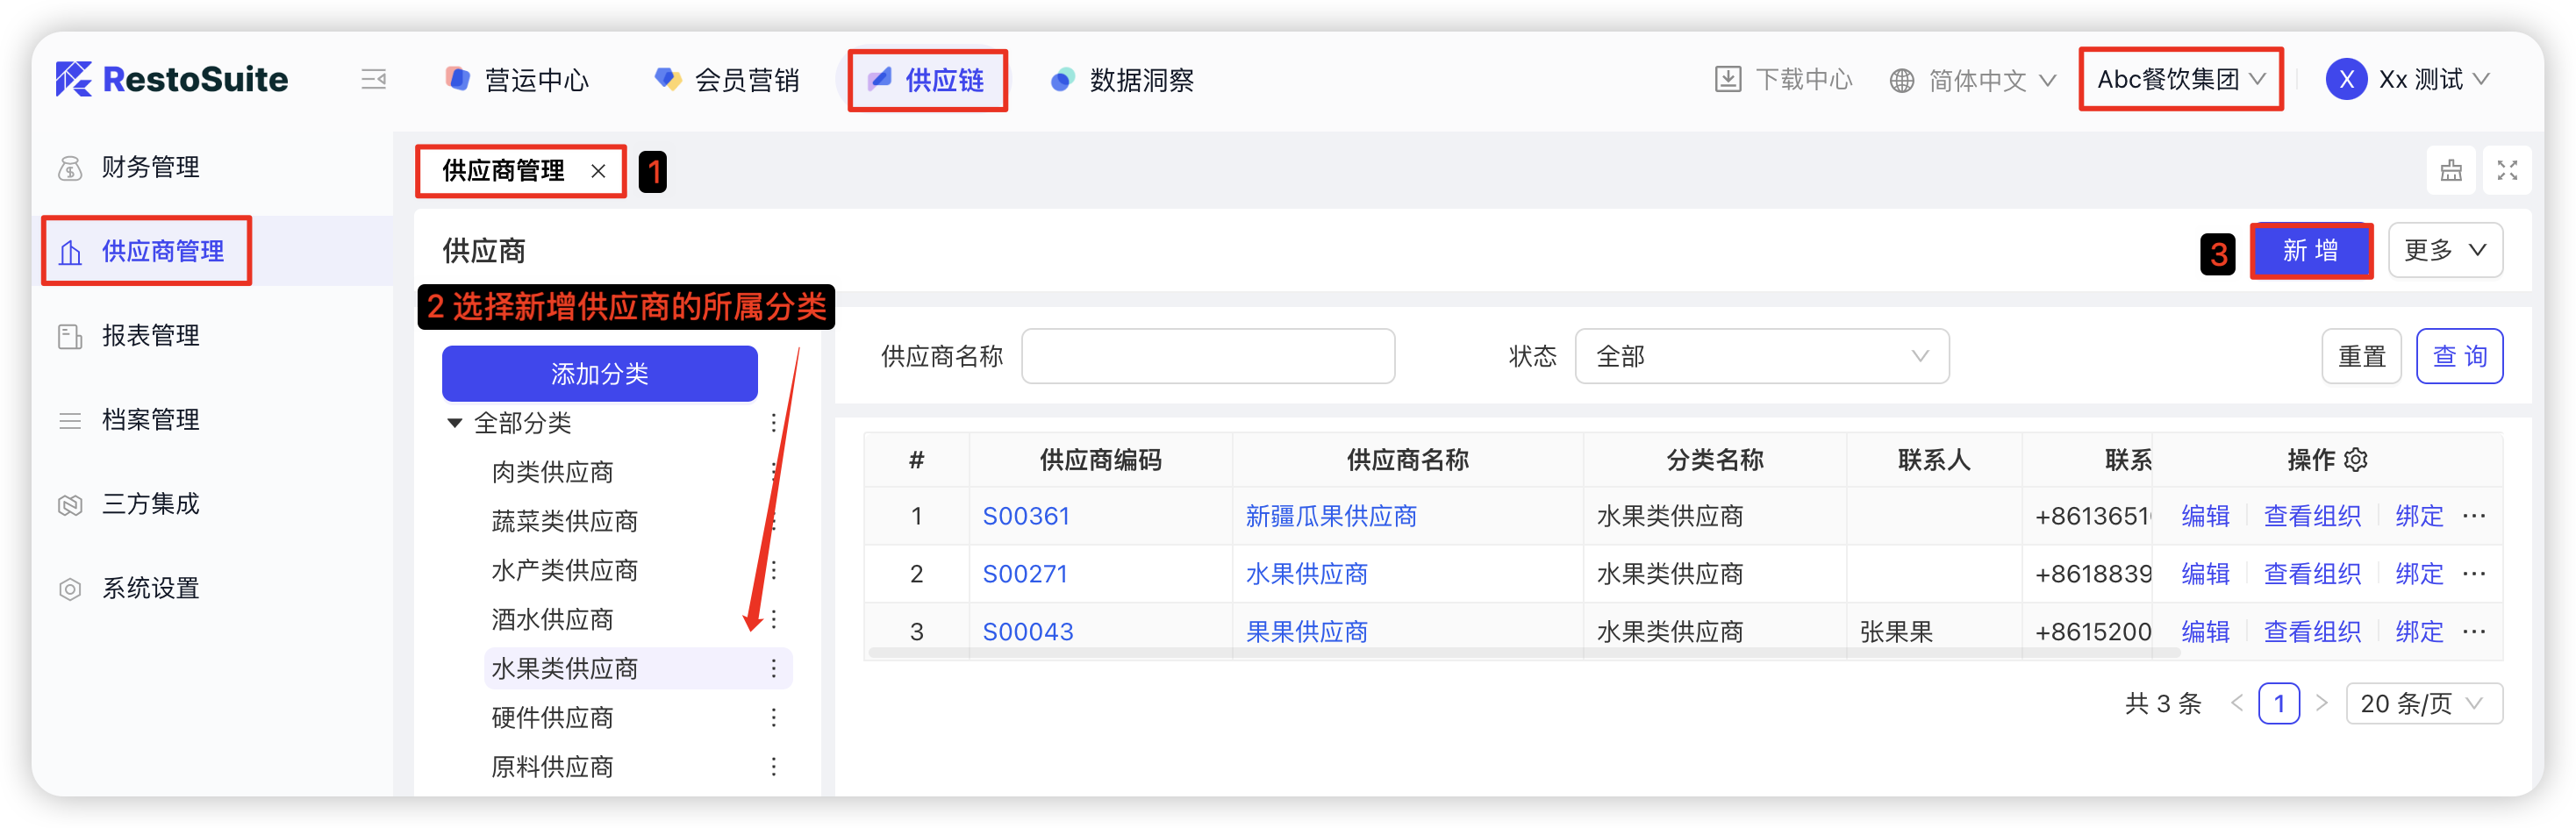This screenshot has width=2576, height=828.
Task: Expand the 更多 dropdown button
Action: (x=2444, y=250)
